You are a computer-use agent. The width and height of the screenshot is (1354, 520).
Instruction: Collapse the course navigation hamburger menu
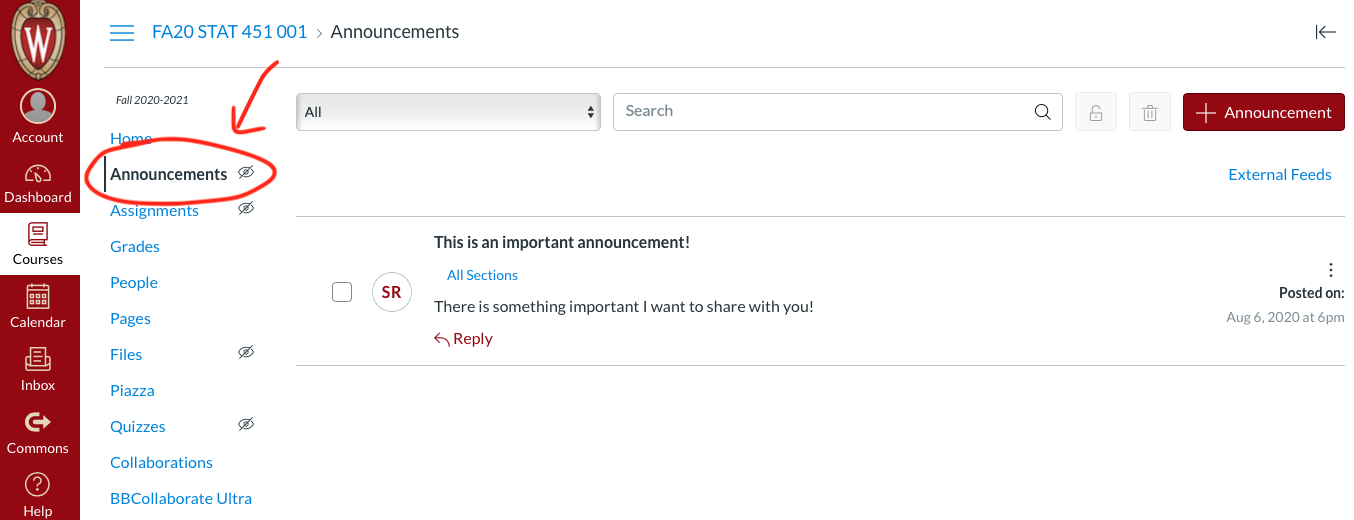pyautogui.click(x=122, y=33)
